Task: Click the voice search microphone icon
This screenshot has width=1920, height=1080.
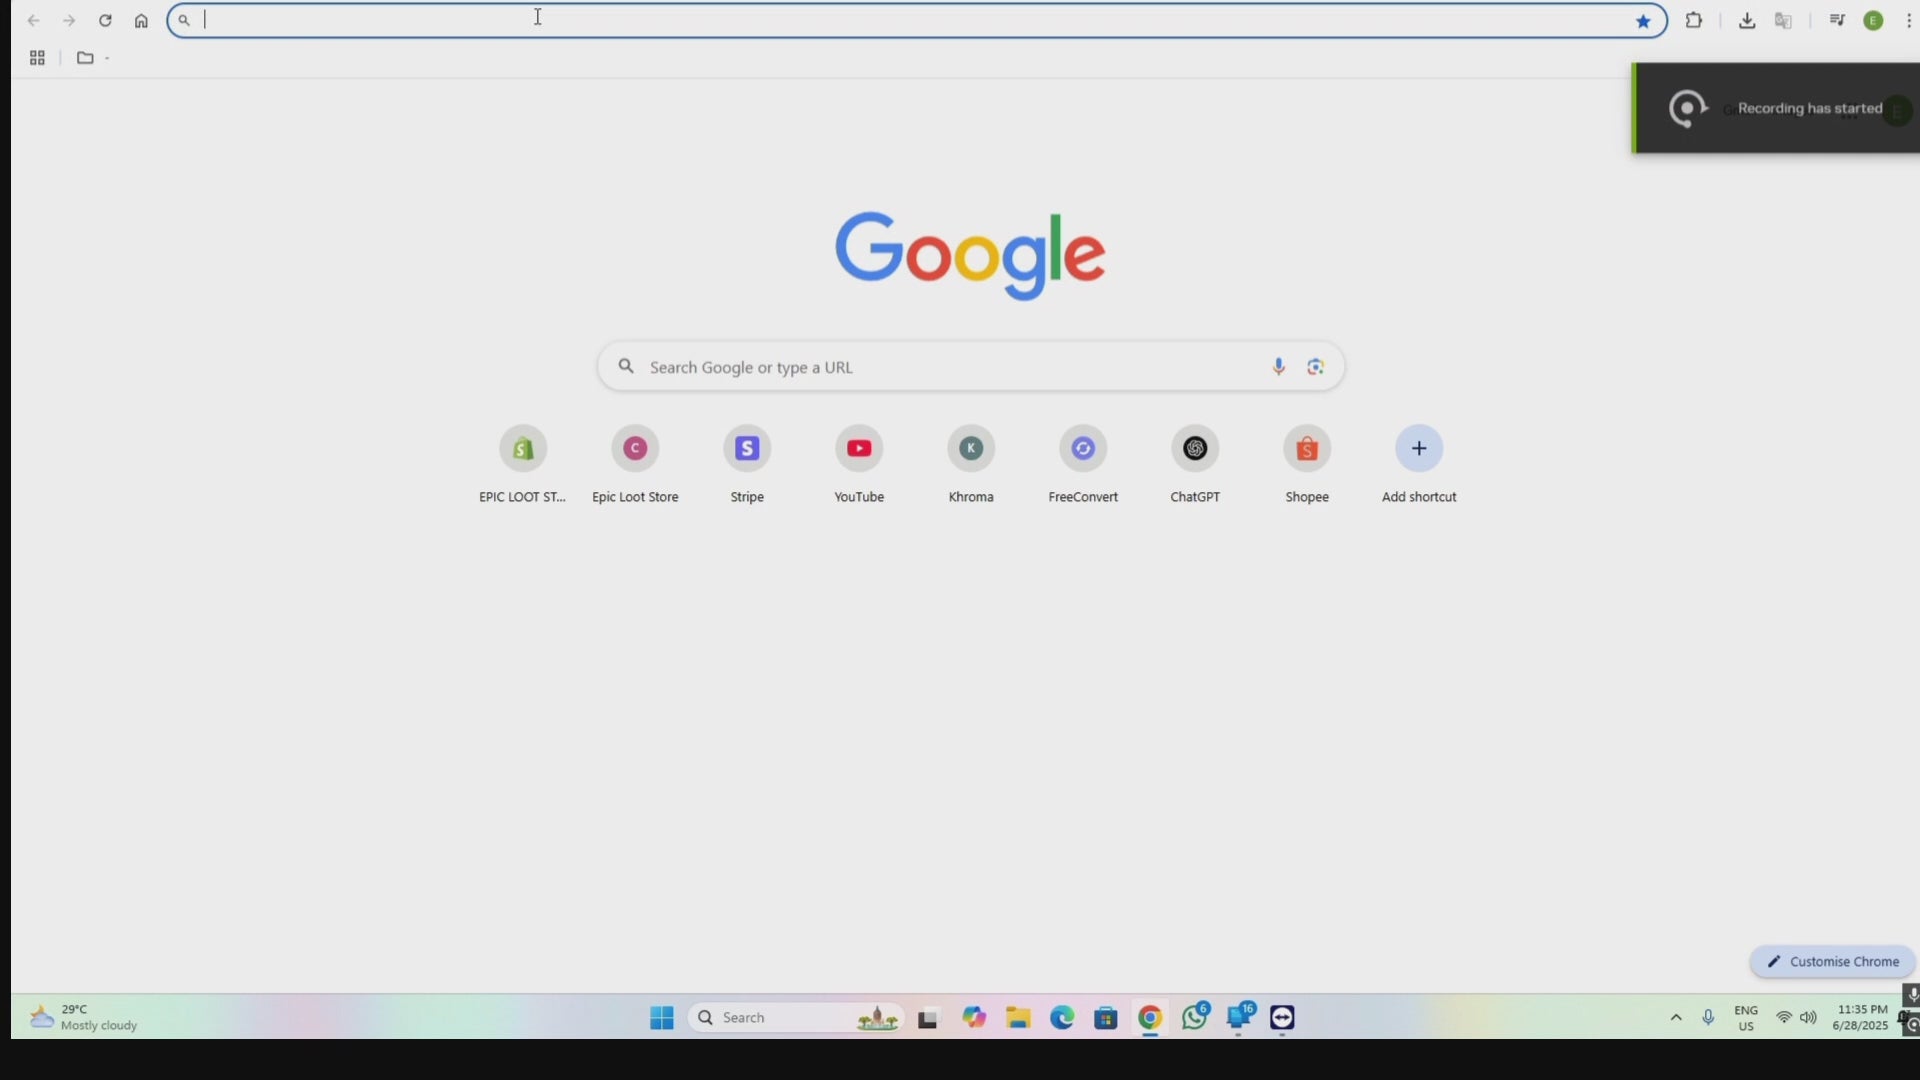Action: pyautogui.click(x=1278, y=367)
